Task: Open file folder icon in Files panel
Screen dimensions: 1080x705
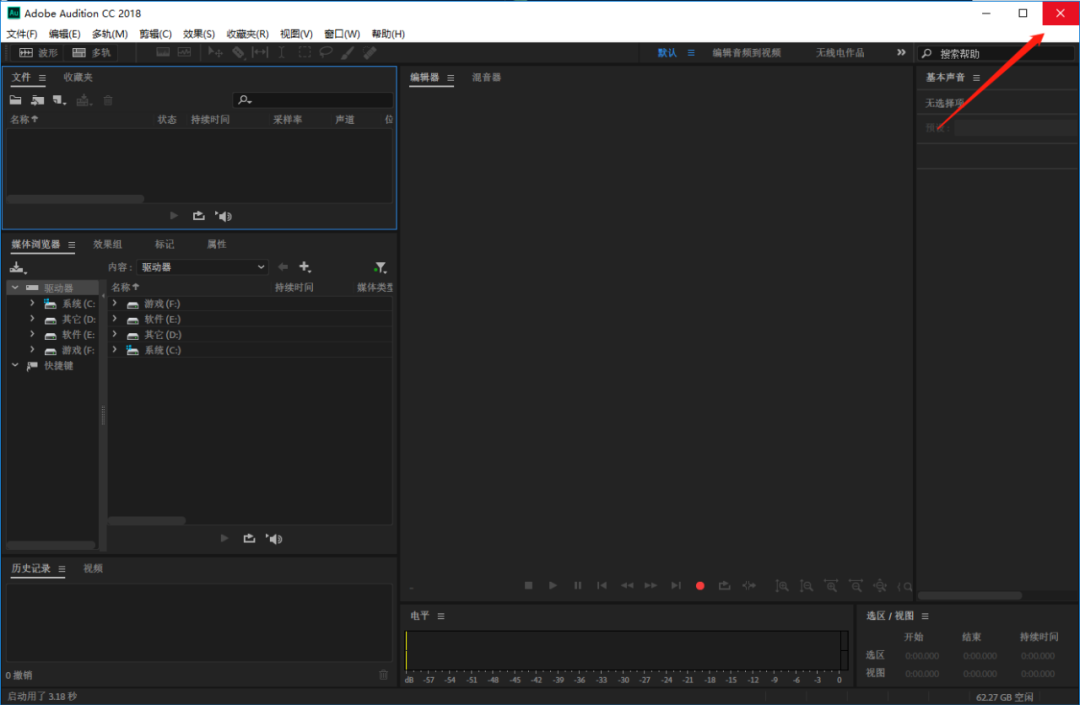Action: pos(15,101)
